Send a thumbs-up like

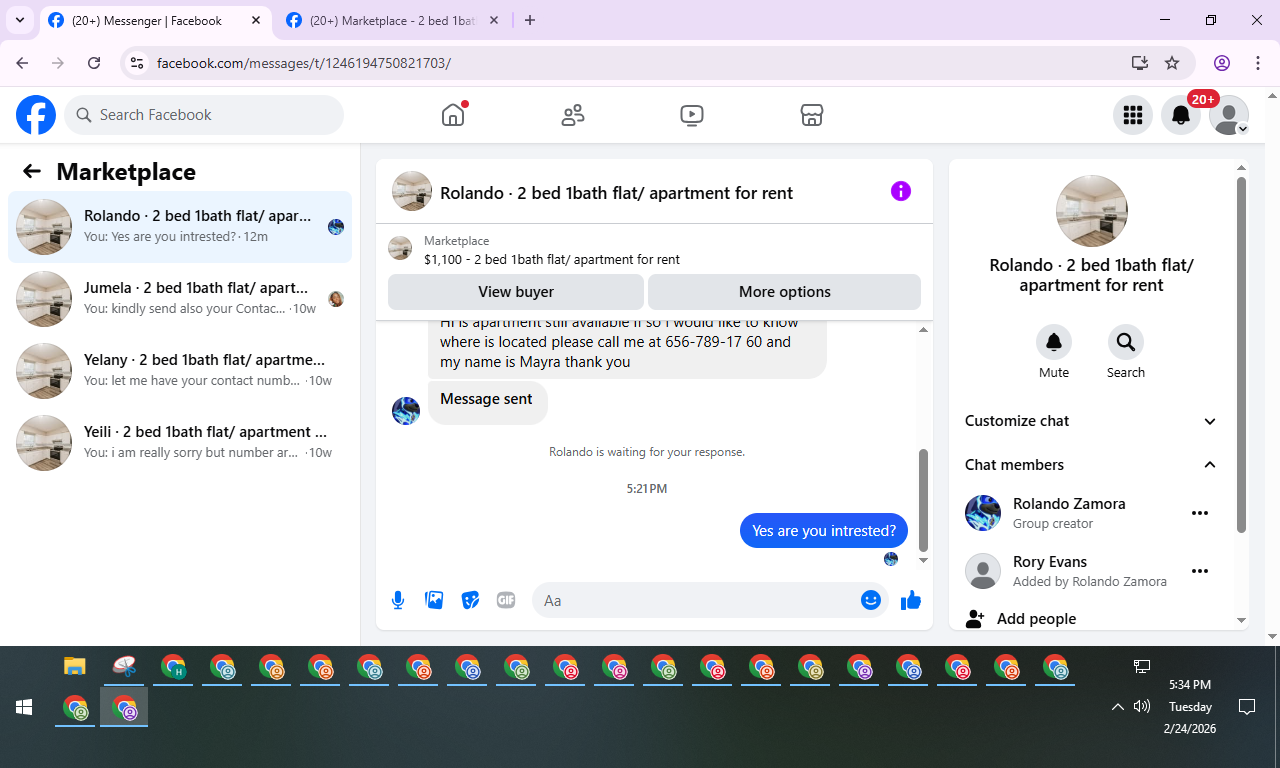(910, 600)
